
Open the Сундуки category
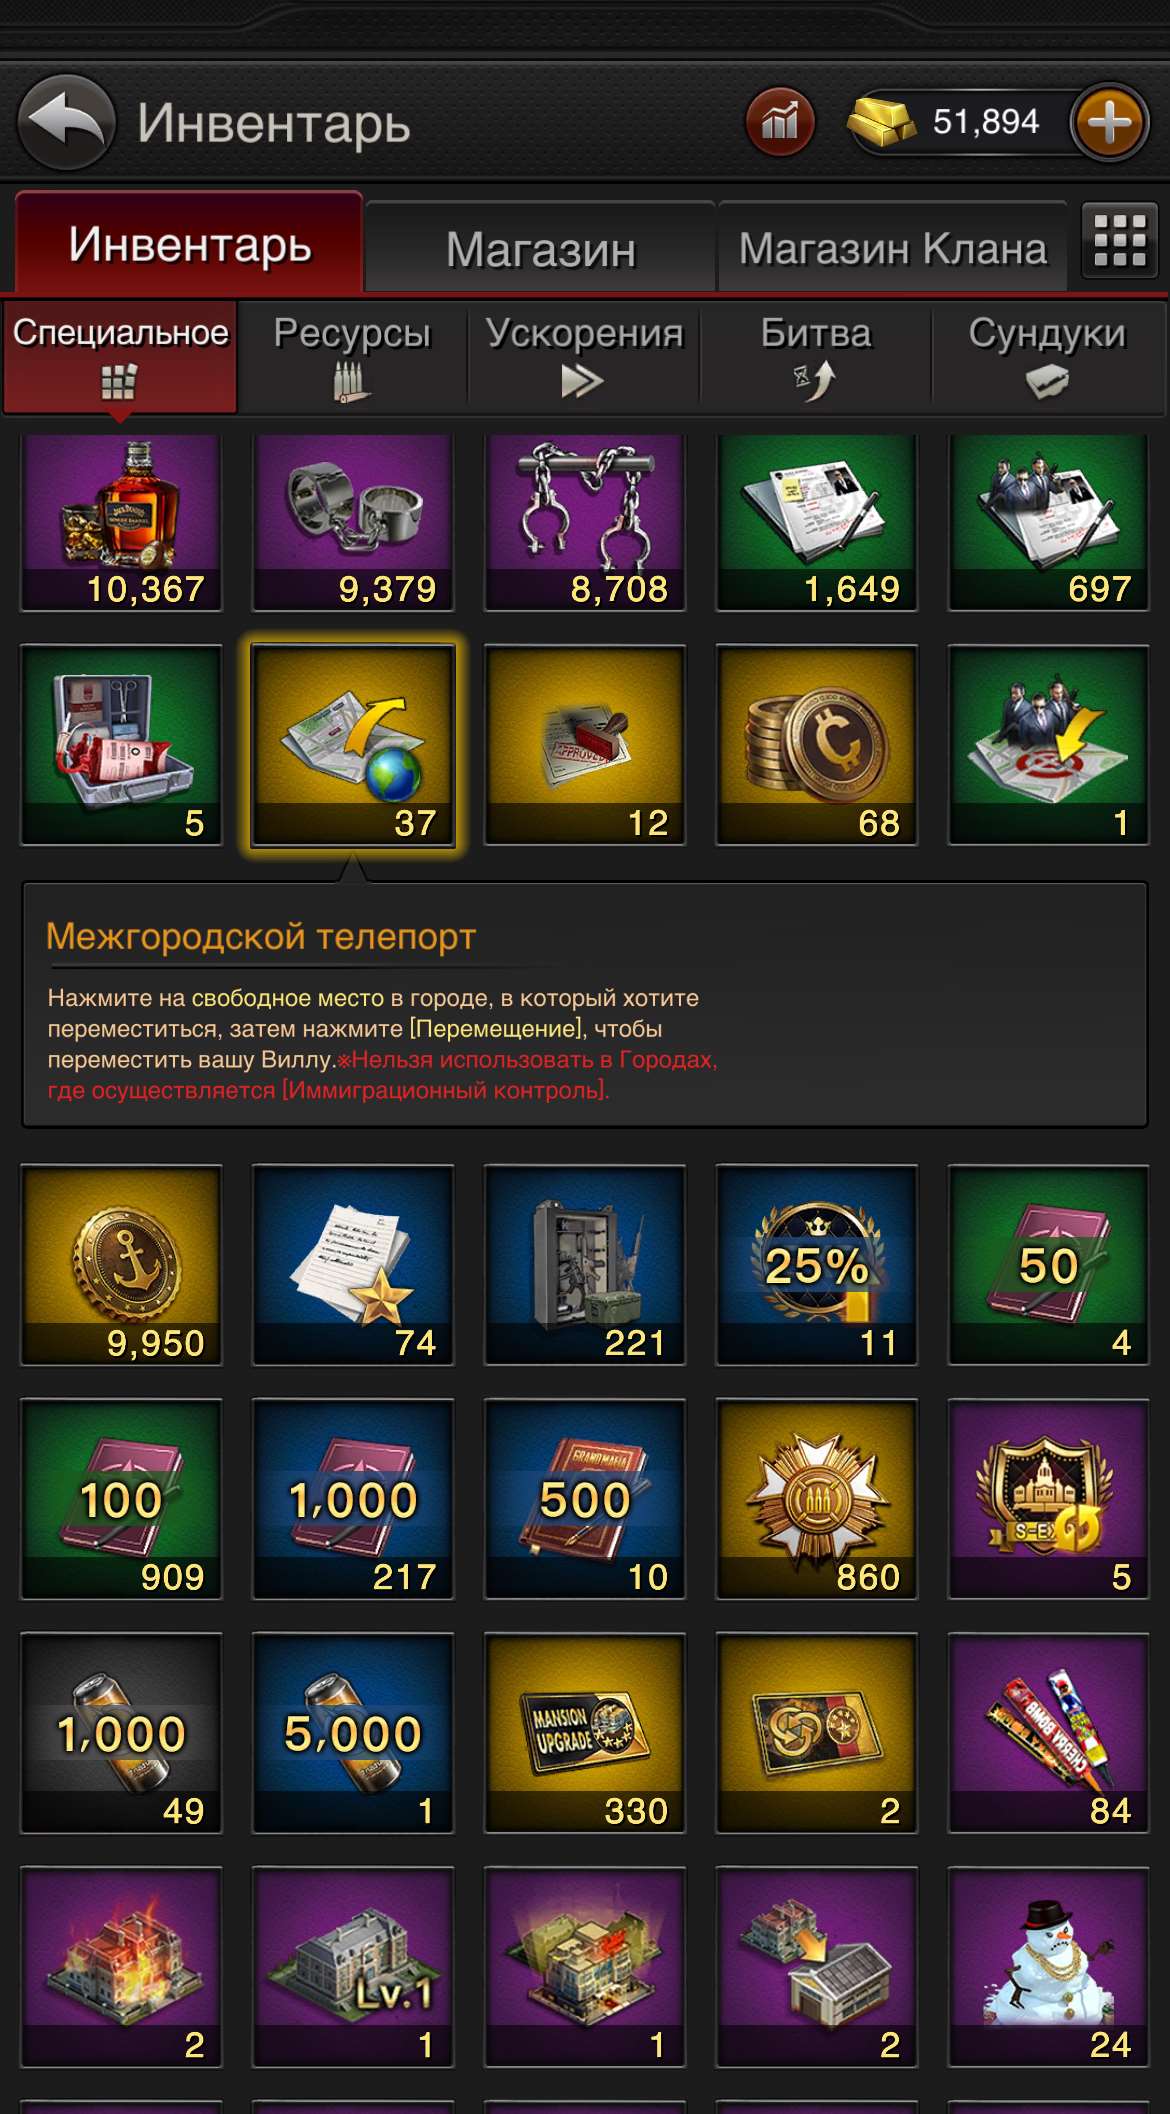(1047, 357)
